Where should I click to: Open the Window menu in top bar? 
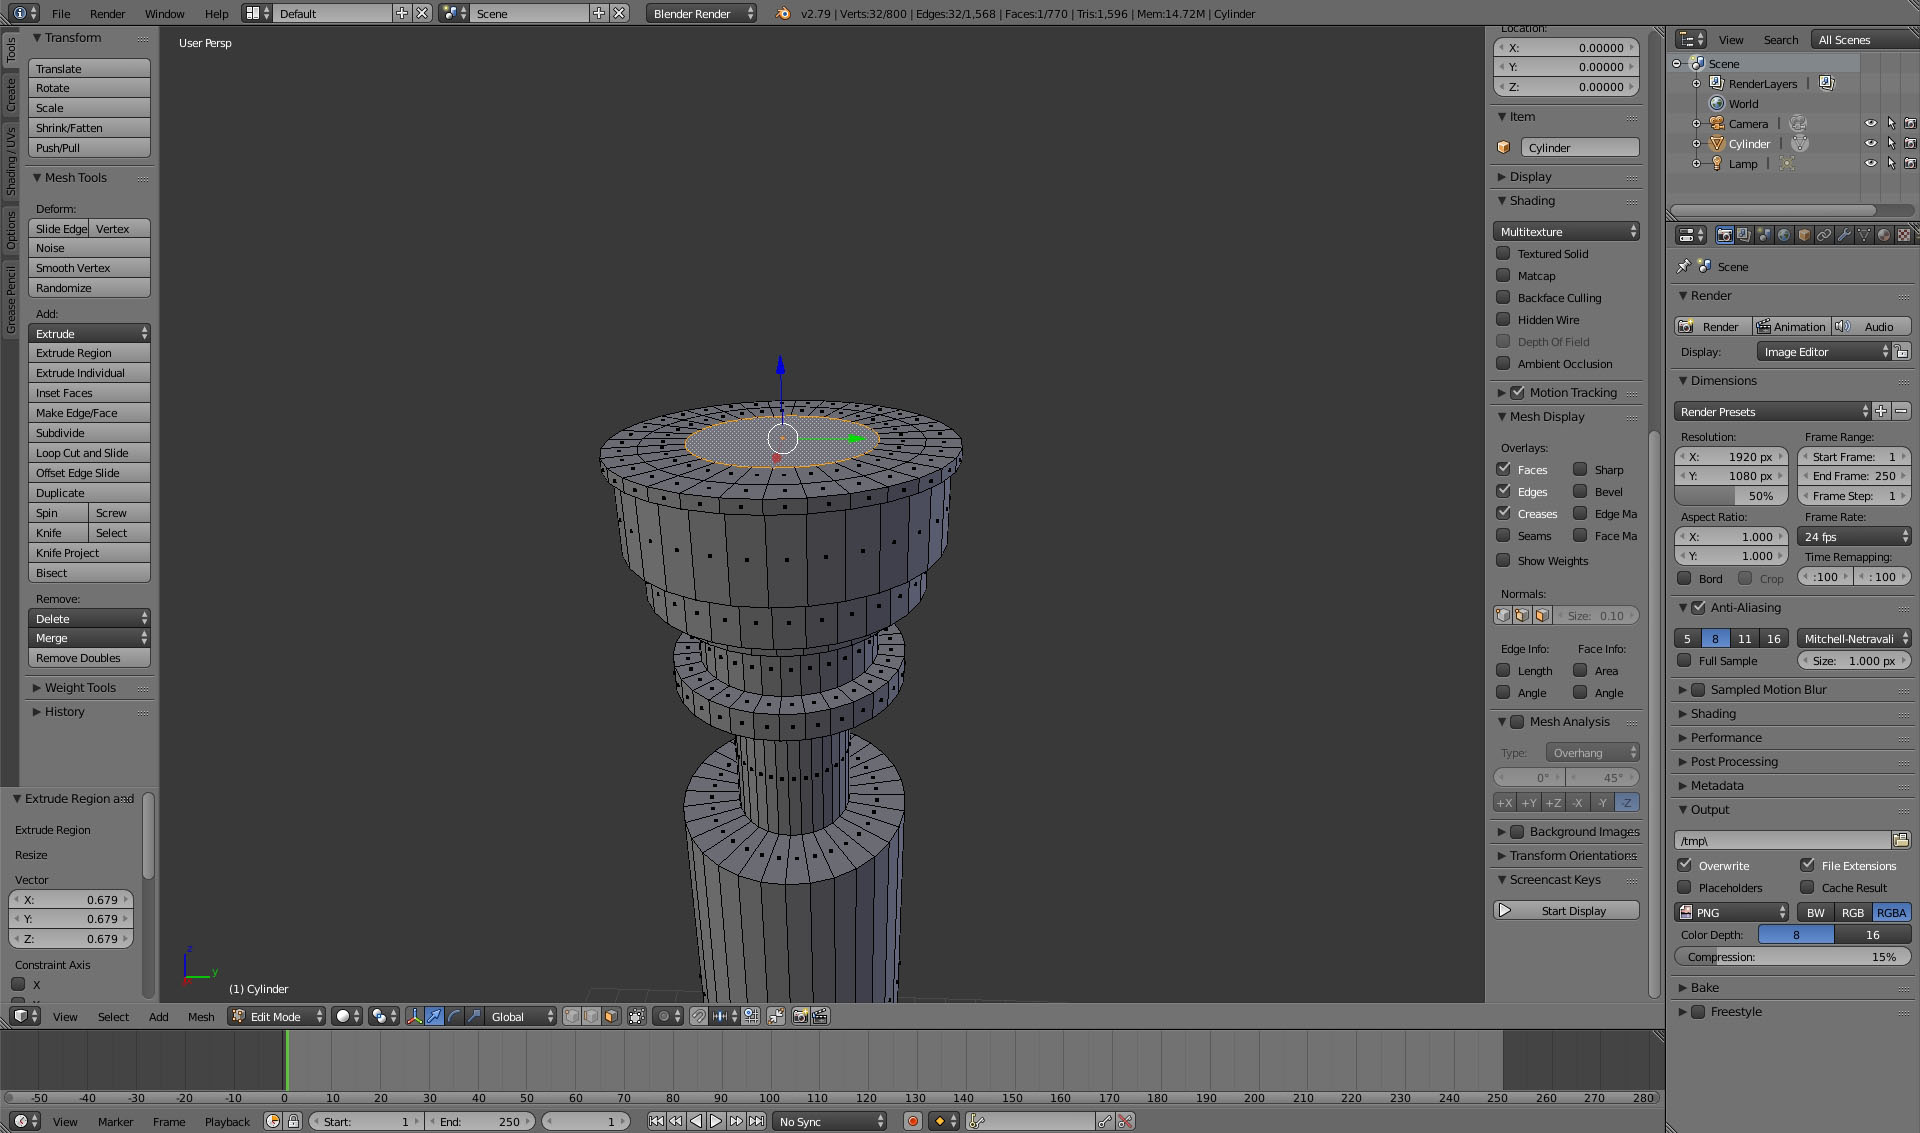click(164, 13)
